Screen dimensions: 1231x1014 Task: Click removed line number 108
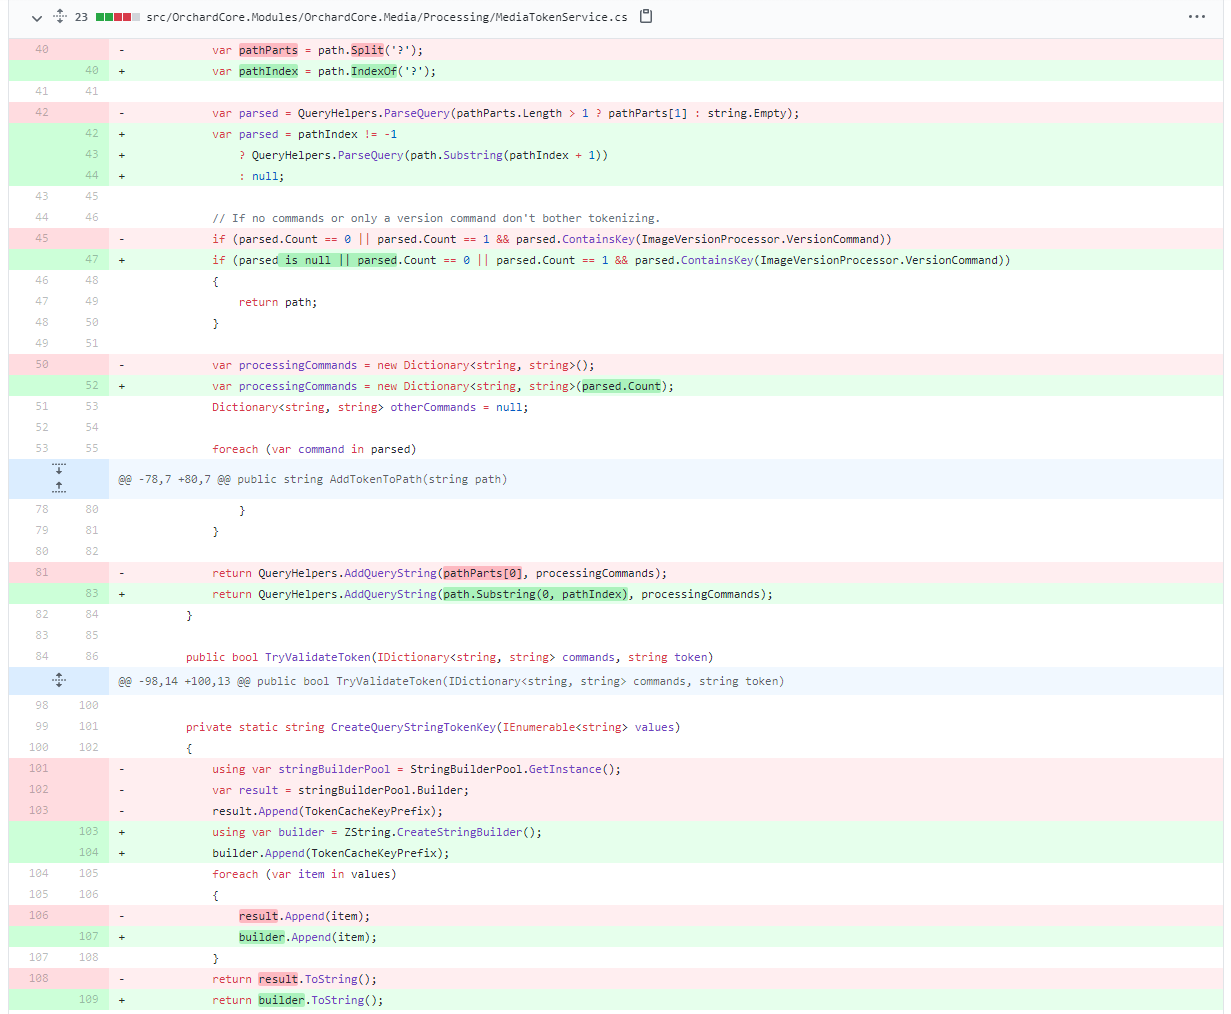[38, 979]
